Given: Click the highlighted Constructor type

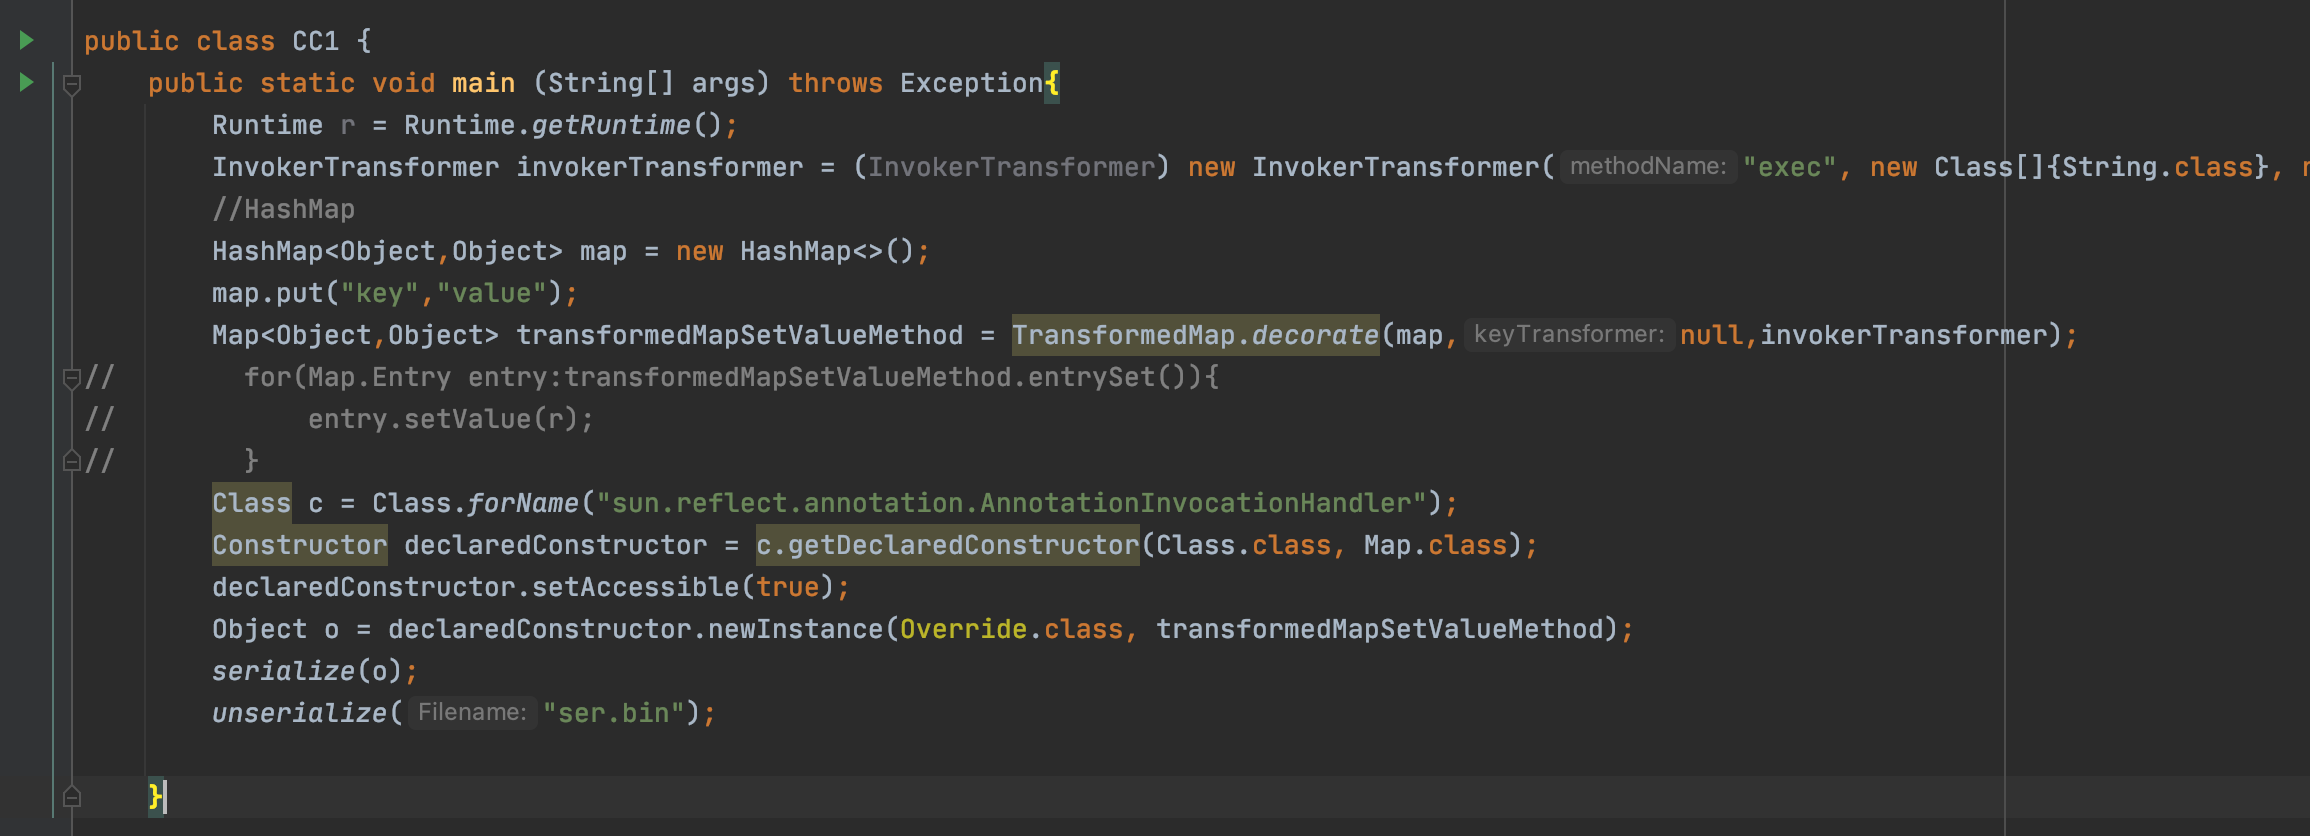Looking at the screenshot, I should tap(299, 545).
